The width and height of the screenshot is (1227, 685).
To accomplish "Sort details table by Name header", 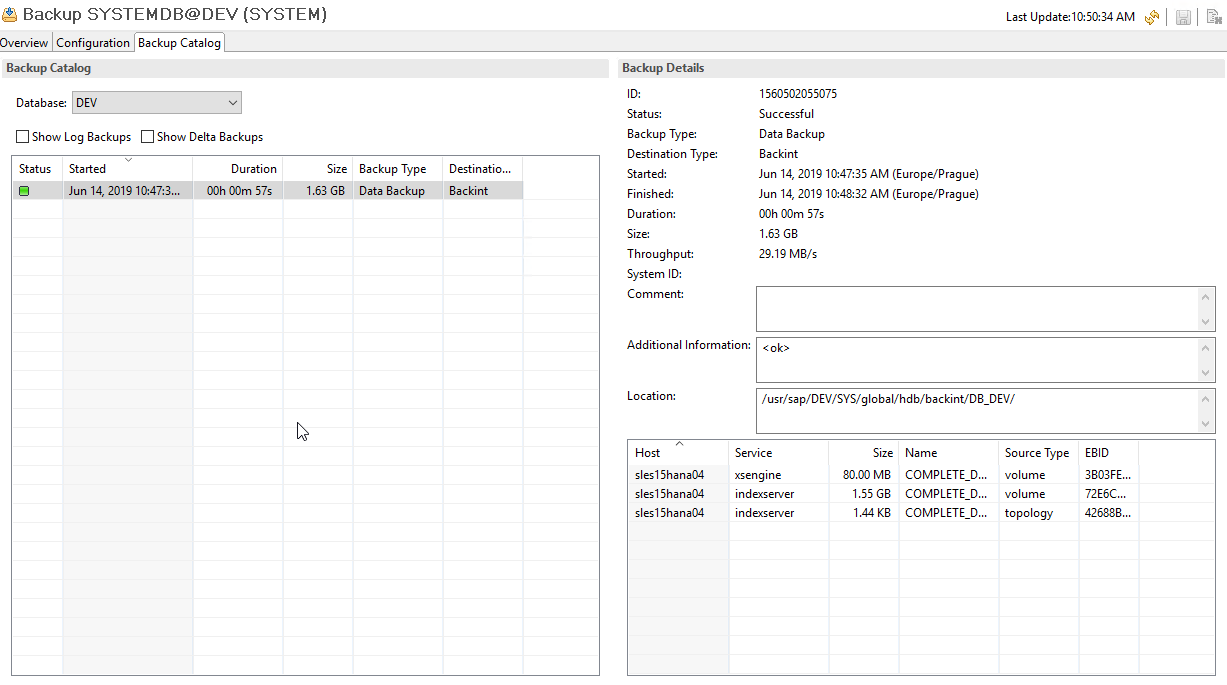I will [x=948, y=453].
